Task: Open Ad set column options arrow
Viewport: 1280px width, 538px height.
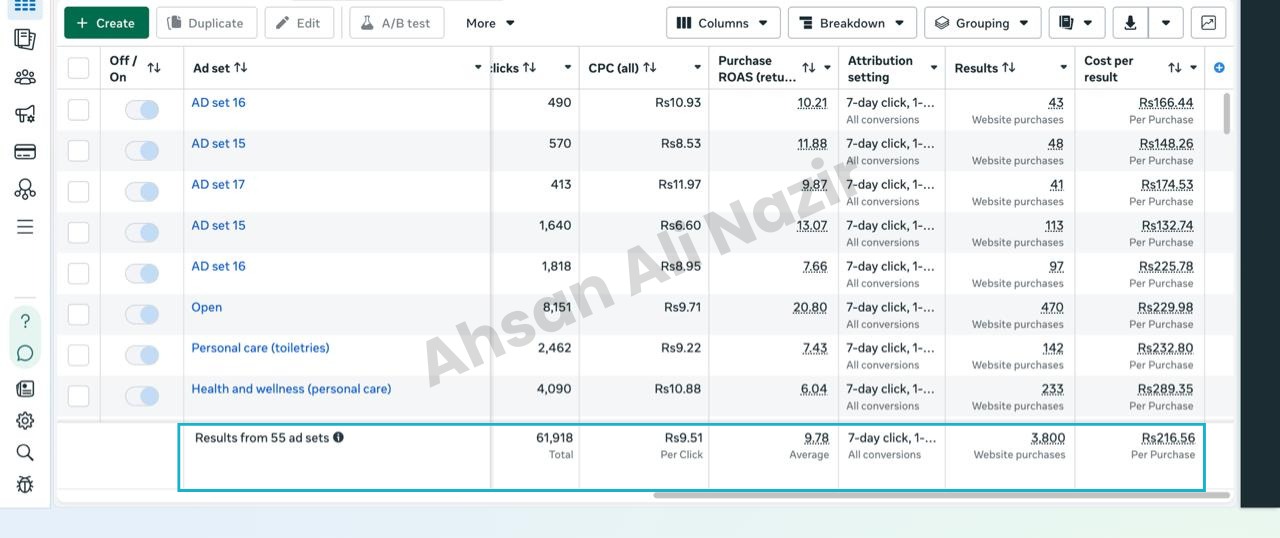Action: tap(478, 68)
